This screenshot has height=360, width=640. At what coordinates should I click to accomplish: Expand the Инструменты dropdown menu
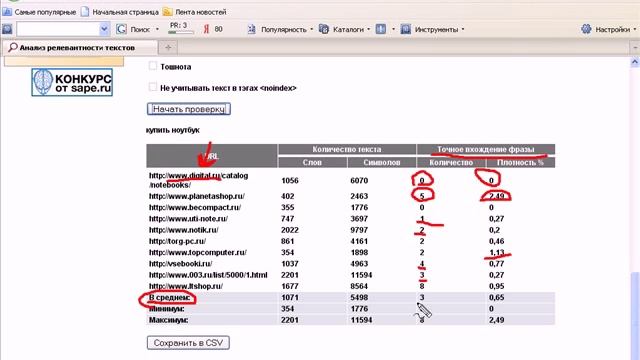pyautogui.click(x=462, y=29)
